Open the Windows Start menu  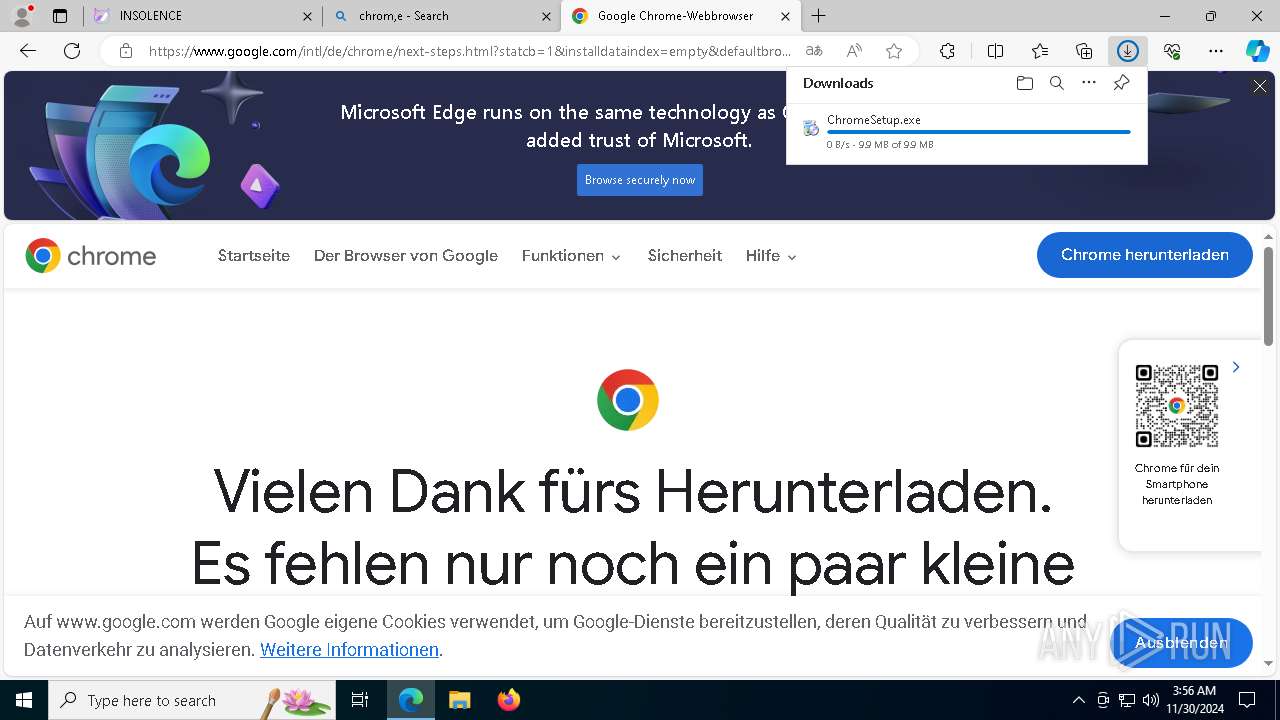(24, 700)
